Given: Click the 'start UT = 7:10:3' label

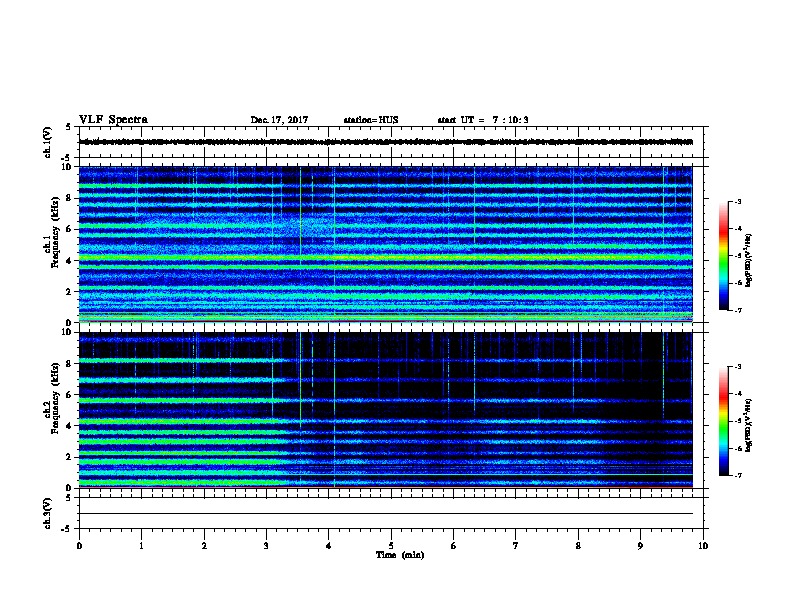Looking at the screenshot, I should (x=483, y=120).
